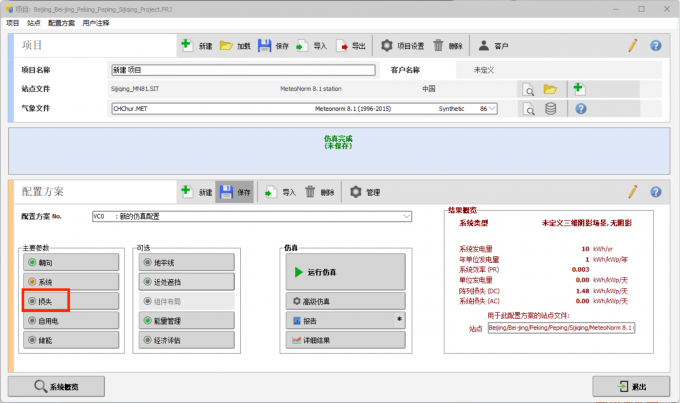
Task: Expand the 气象文件 CHChur.MET dropdown
Action: coord(492,108)
